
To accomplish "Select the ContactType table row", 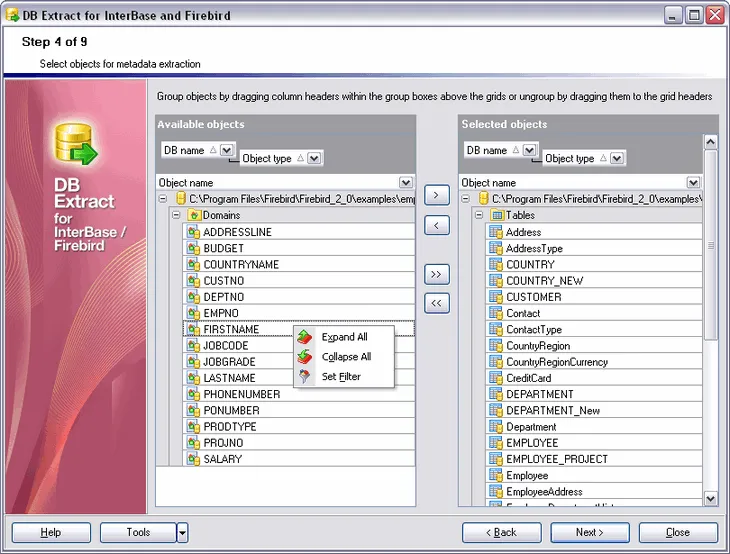I will coord(594,329).
